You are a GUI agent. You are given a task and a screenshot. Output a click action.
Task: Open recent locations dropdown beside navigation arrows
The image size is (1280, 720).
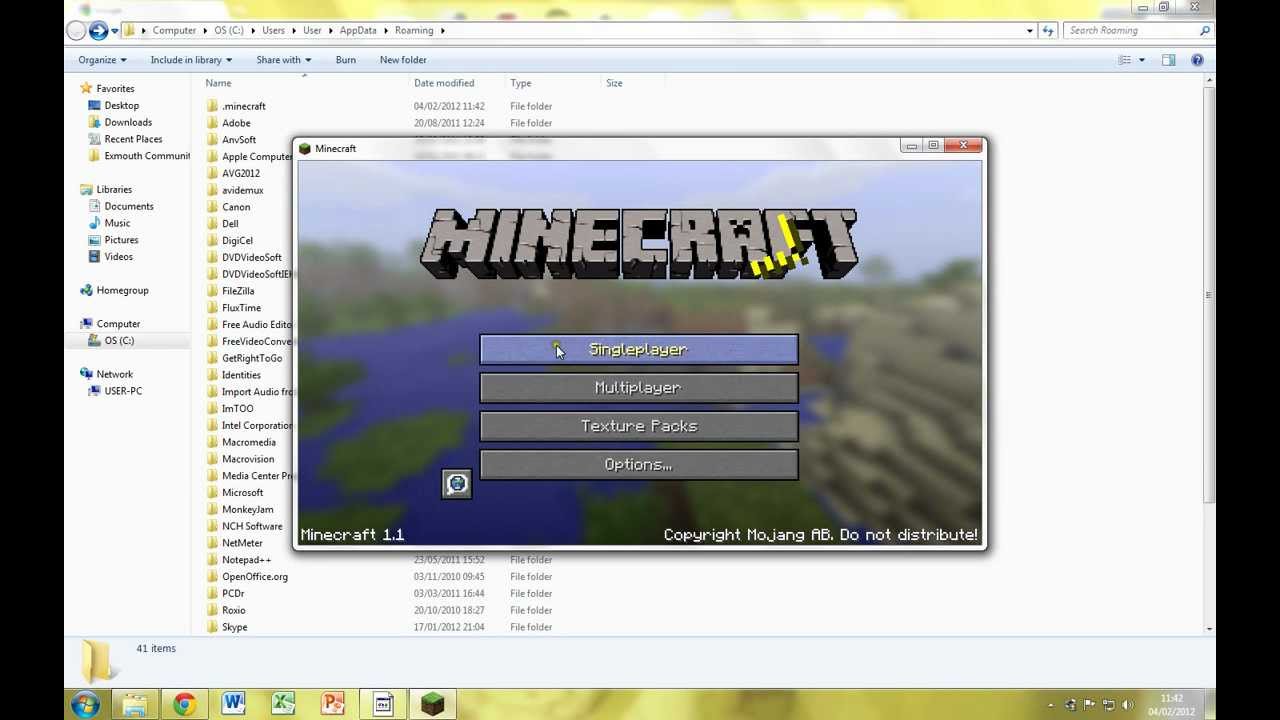[114, 30]
